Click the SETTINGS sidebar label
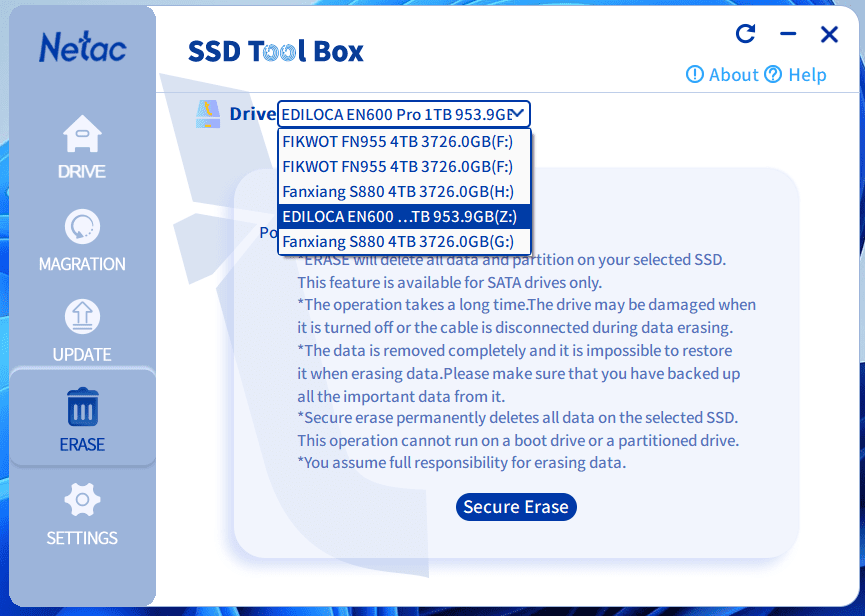This screenshot has height=616, width=865. point(82,538)
